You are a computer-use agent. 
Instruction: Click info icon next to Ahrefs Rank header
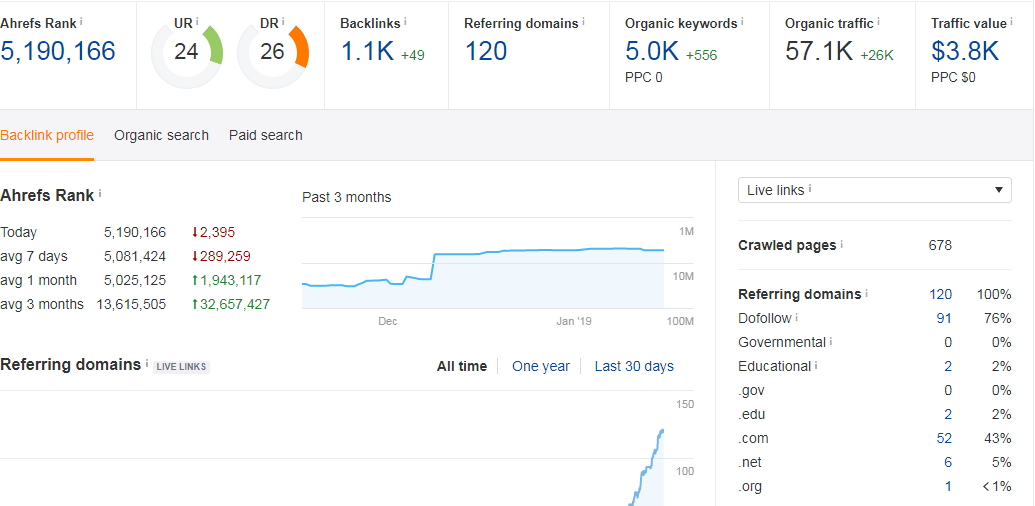tap(81, 21)
